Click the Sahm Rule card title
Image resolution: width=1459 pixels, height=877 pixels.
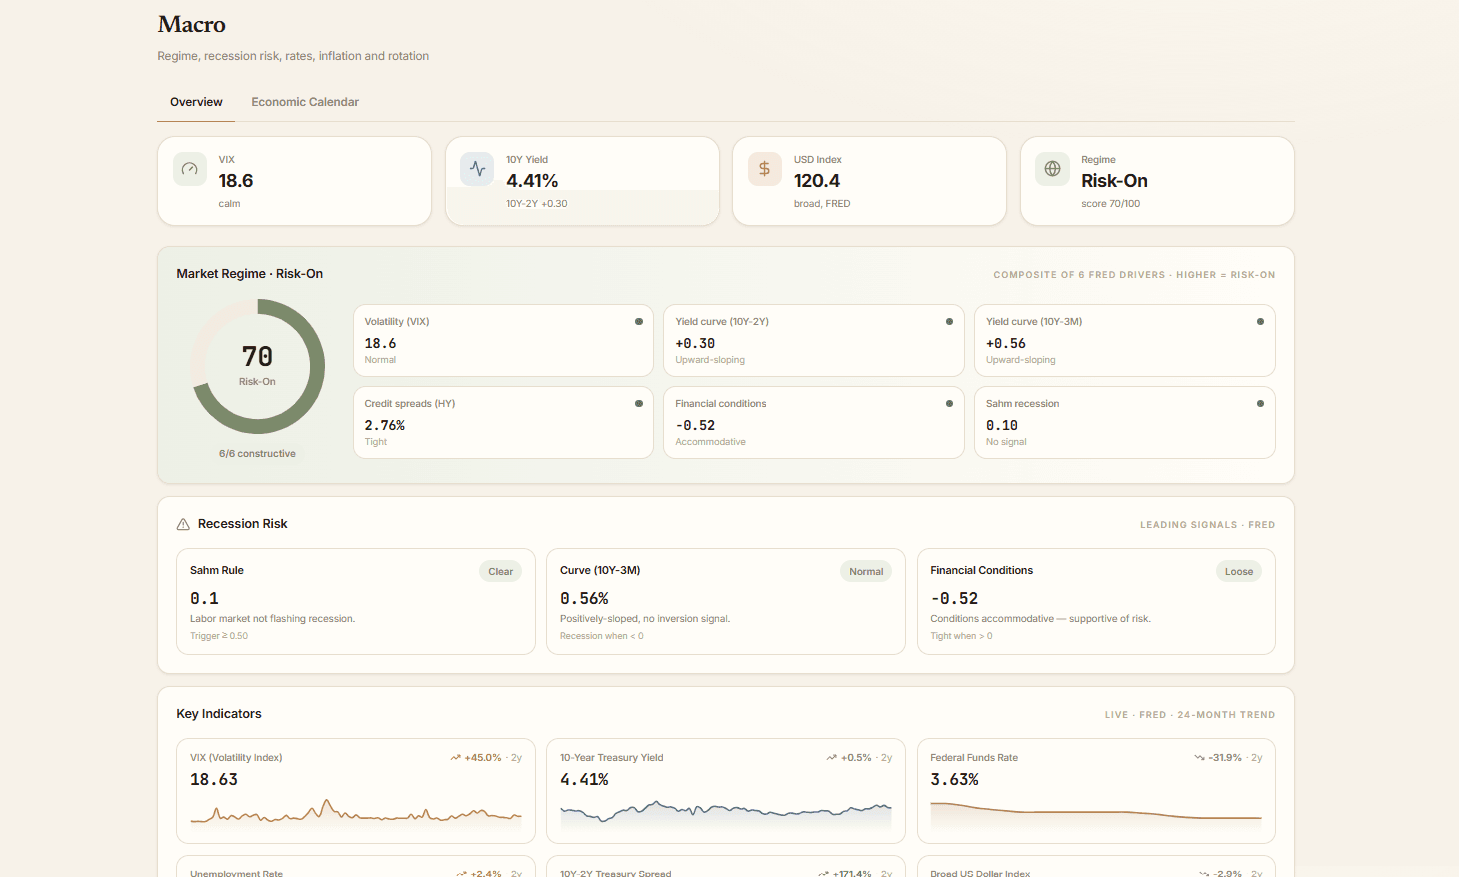217,570
